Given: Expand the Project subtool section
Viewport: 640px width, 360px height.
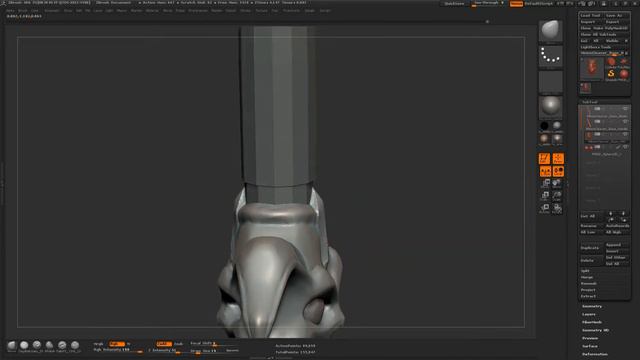Looking at the screenshot, I should pos(588,290).
